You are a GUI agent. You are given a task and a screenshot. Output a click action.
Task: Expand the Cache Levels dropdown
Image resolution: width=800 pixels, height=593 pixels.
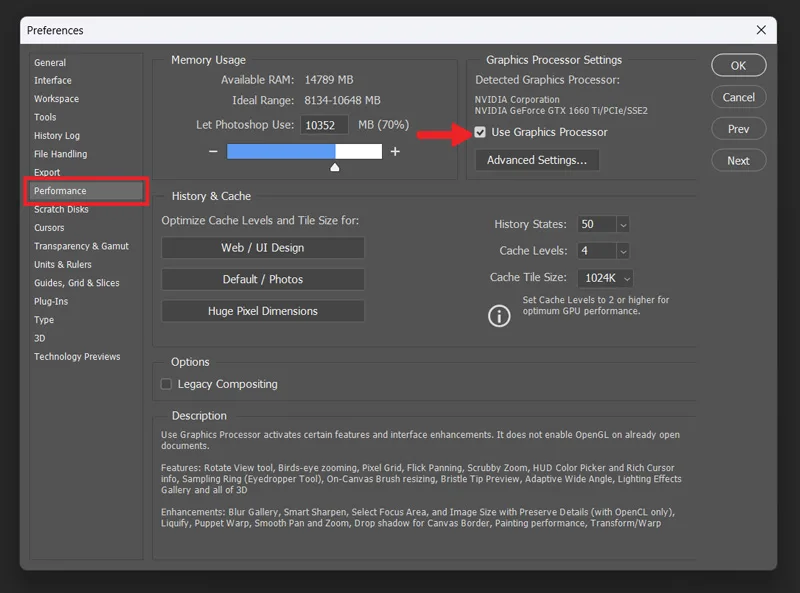(622, 251)
